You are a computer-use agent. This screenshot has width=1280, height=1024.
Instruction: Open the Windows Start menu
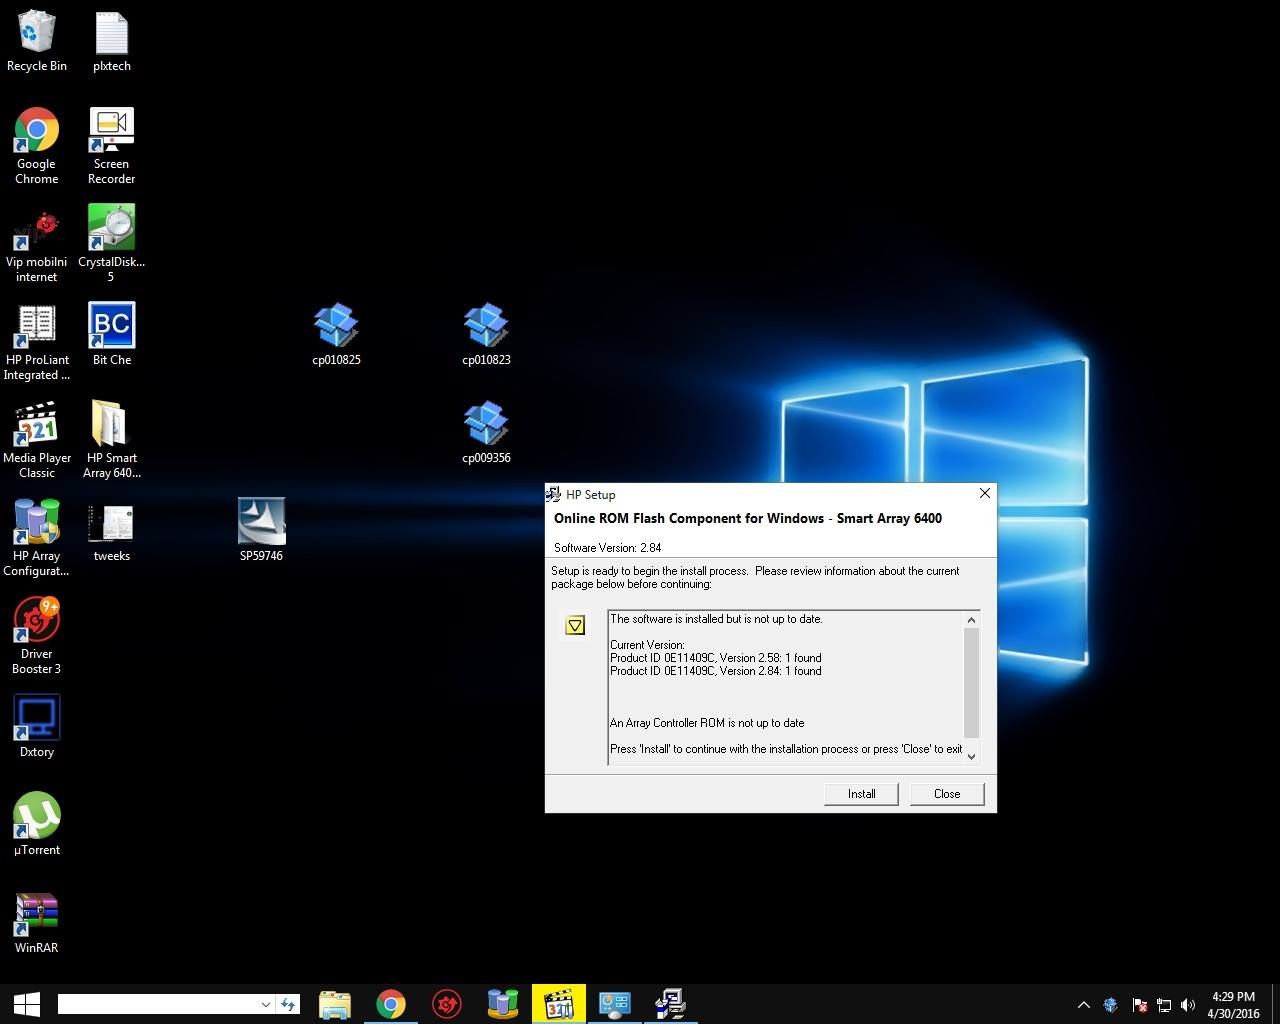[x=27, y=1004]
